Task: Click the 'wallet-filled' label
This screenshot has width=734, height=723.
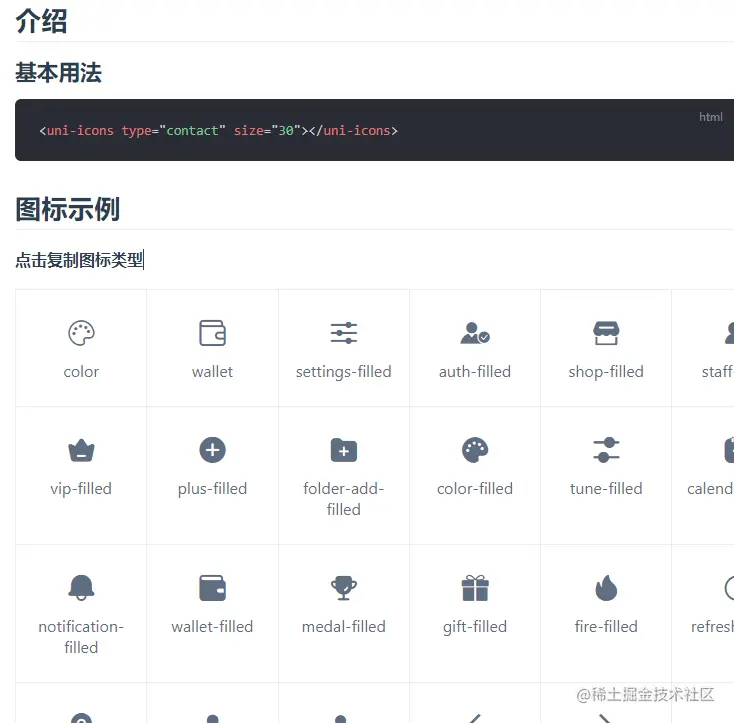Action: pos(212,627)
